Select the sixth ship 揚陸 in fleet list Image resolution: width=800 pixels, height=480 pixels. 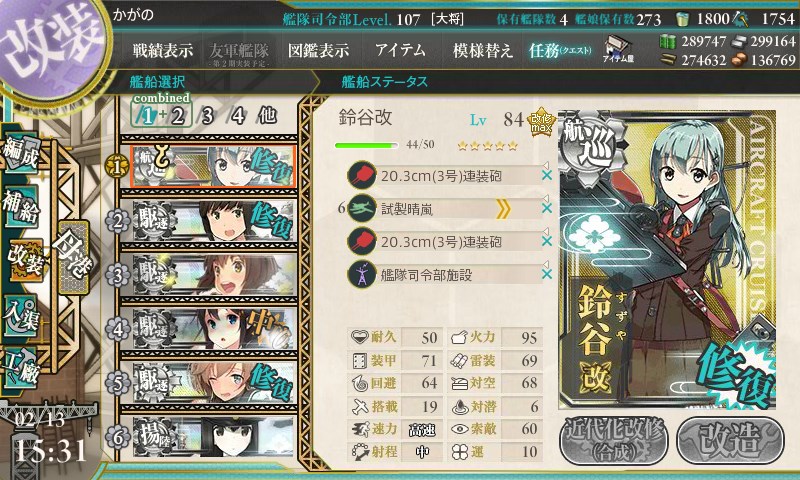(214, 437)
